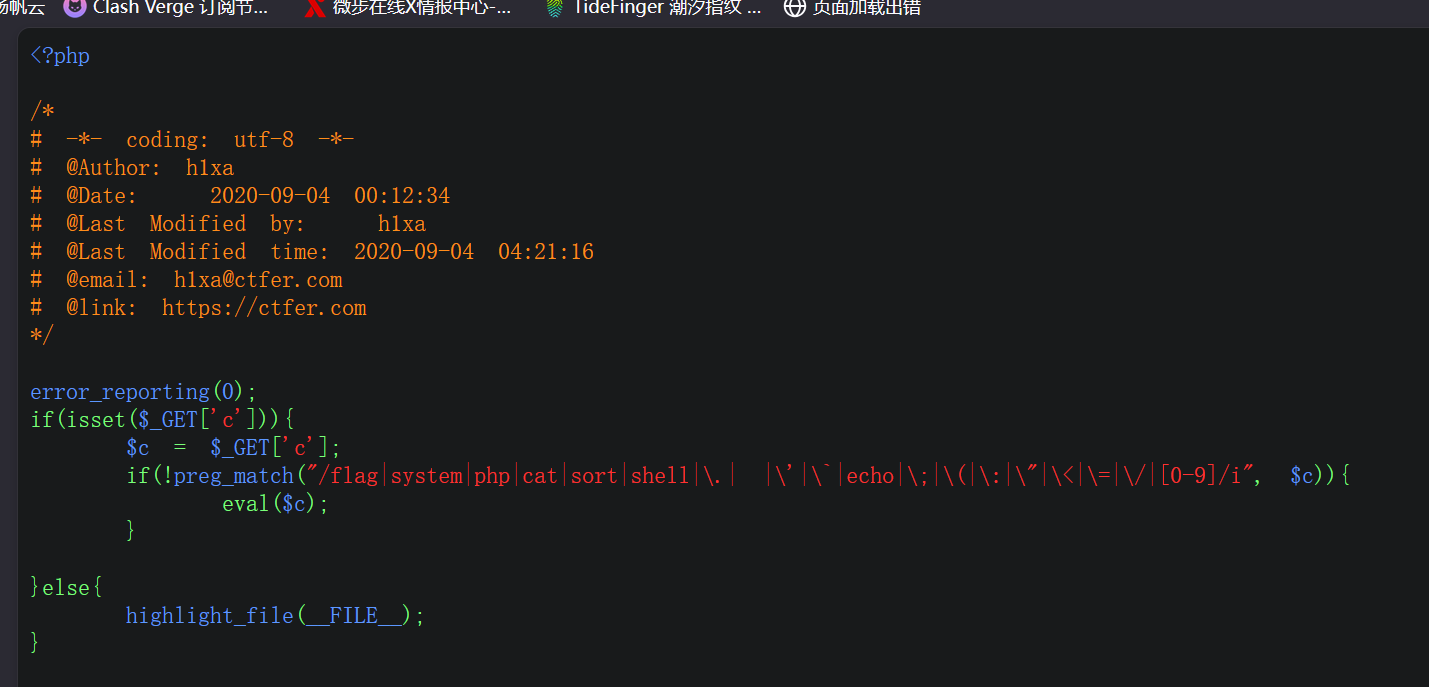1429x687 pixels.
Task: Click the email 'h1xa@ctfer.com'
Action: pyautogui.click(x=258, y=280)
